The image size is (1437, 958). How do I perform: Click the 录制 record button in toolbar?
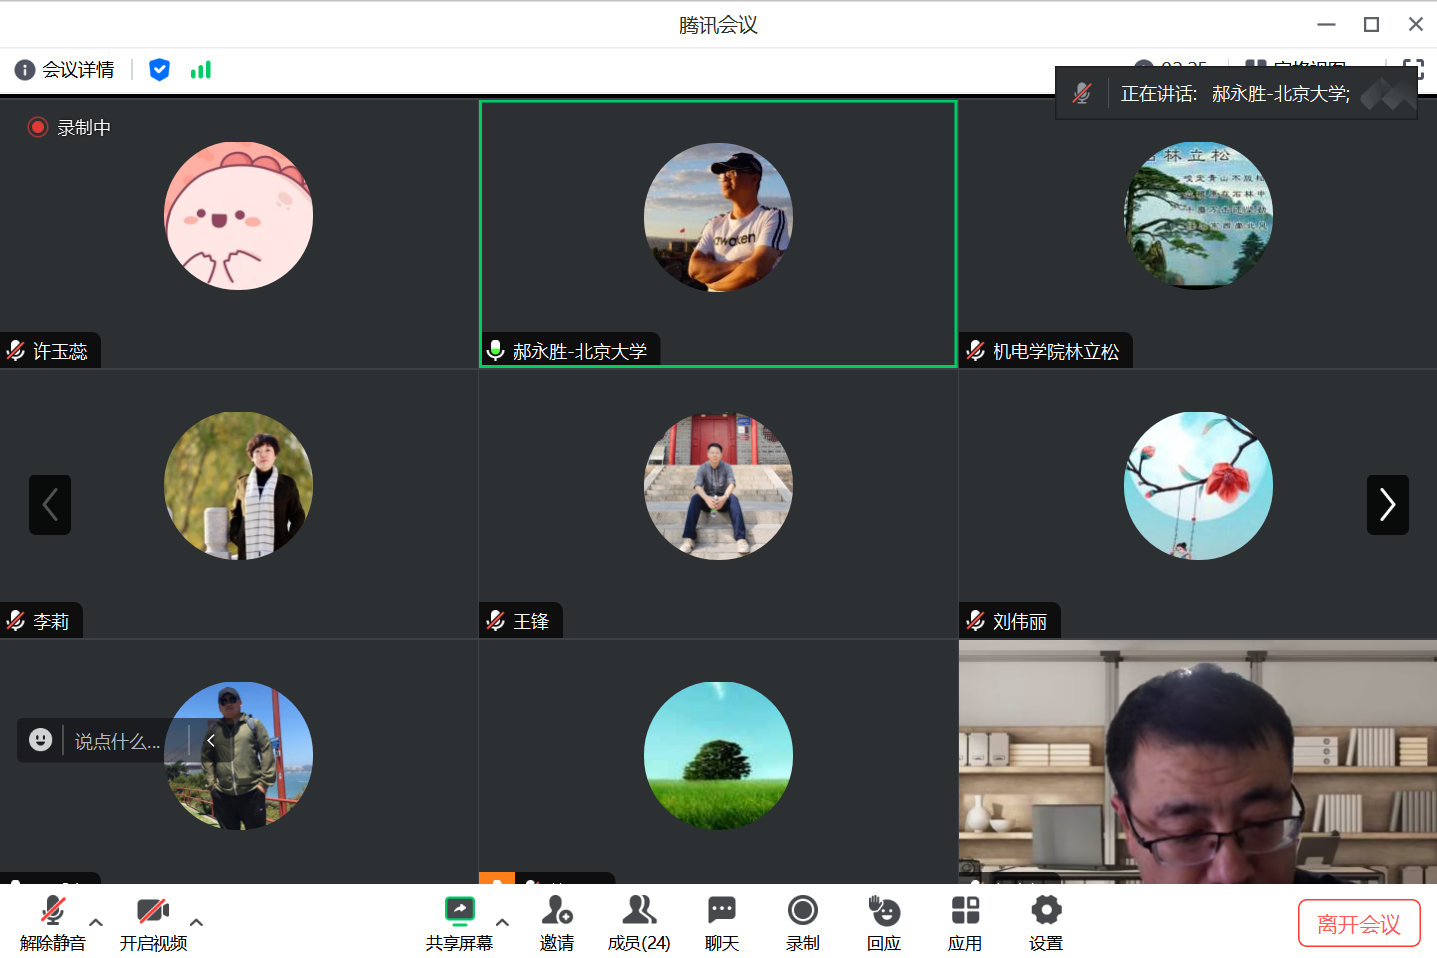[802, 923]
